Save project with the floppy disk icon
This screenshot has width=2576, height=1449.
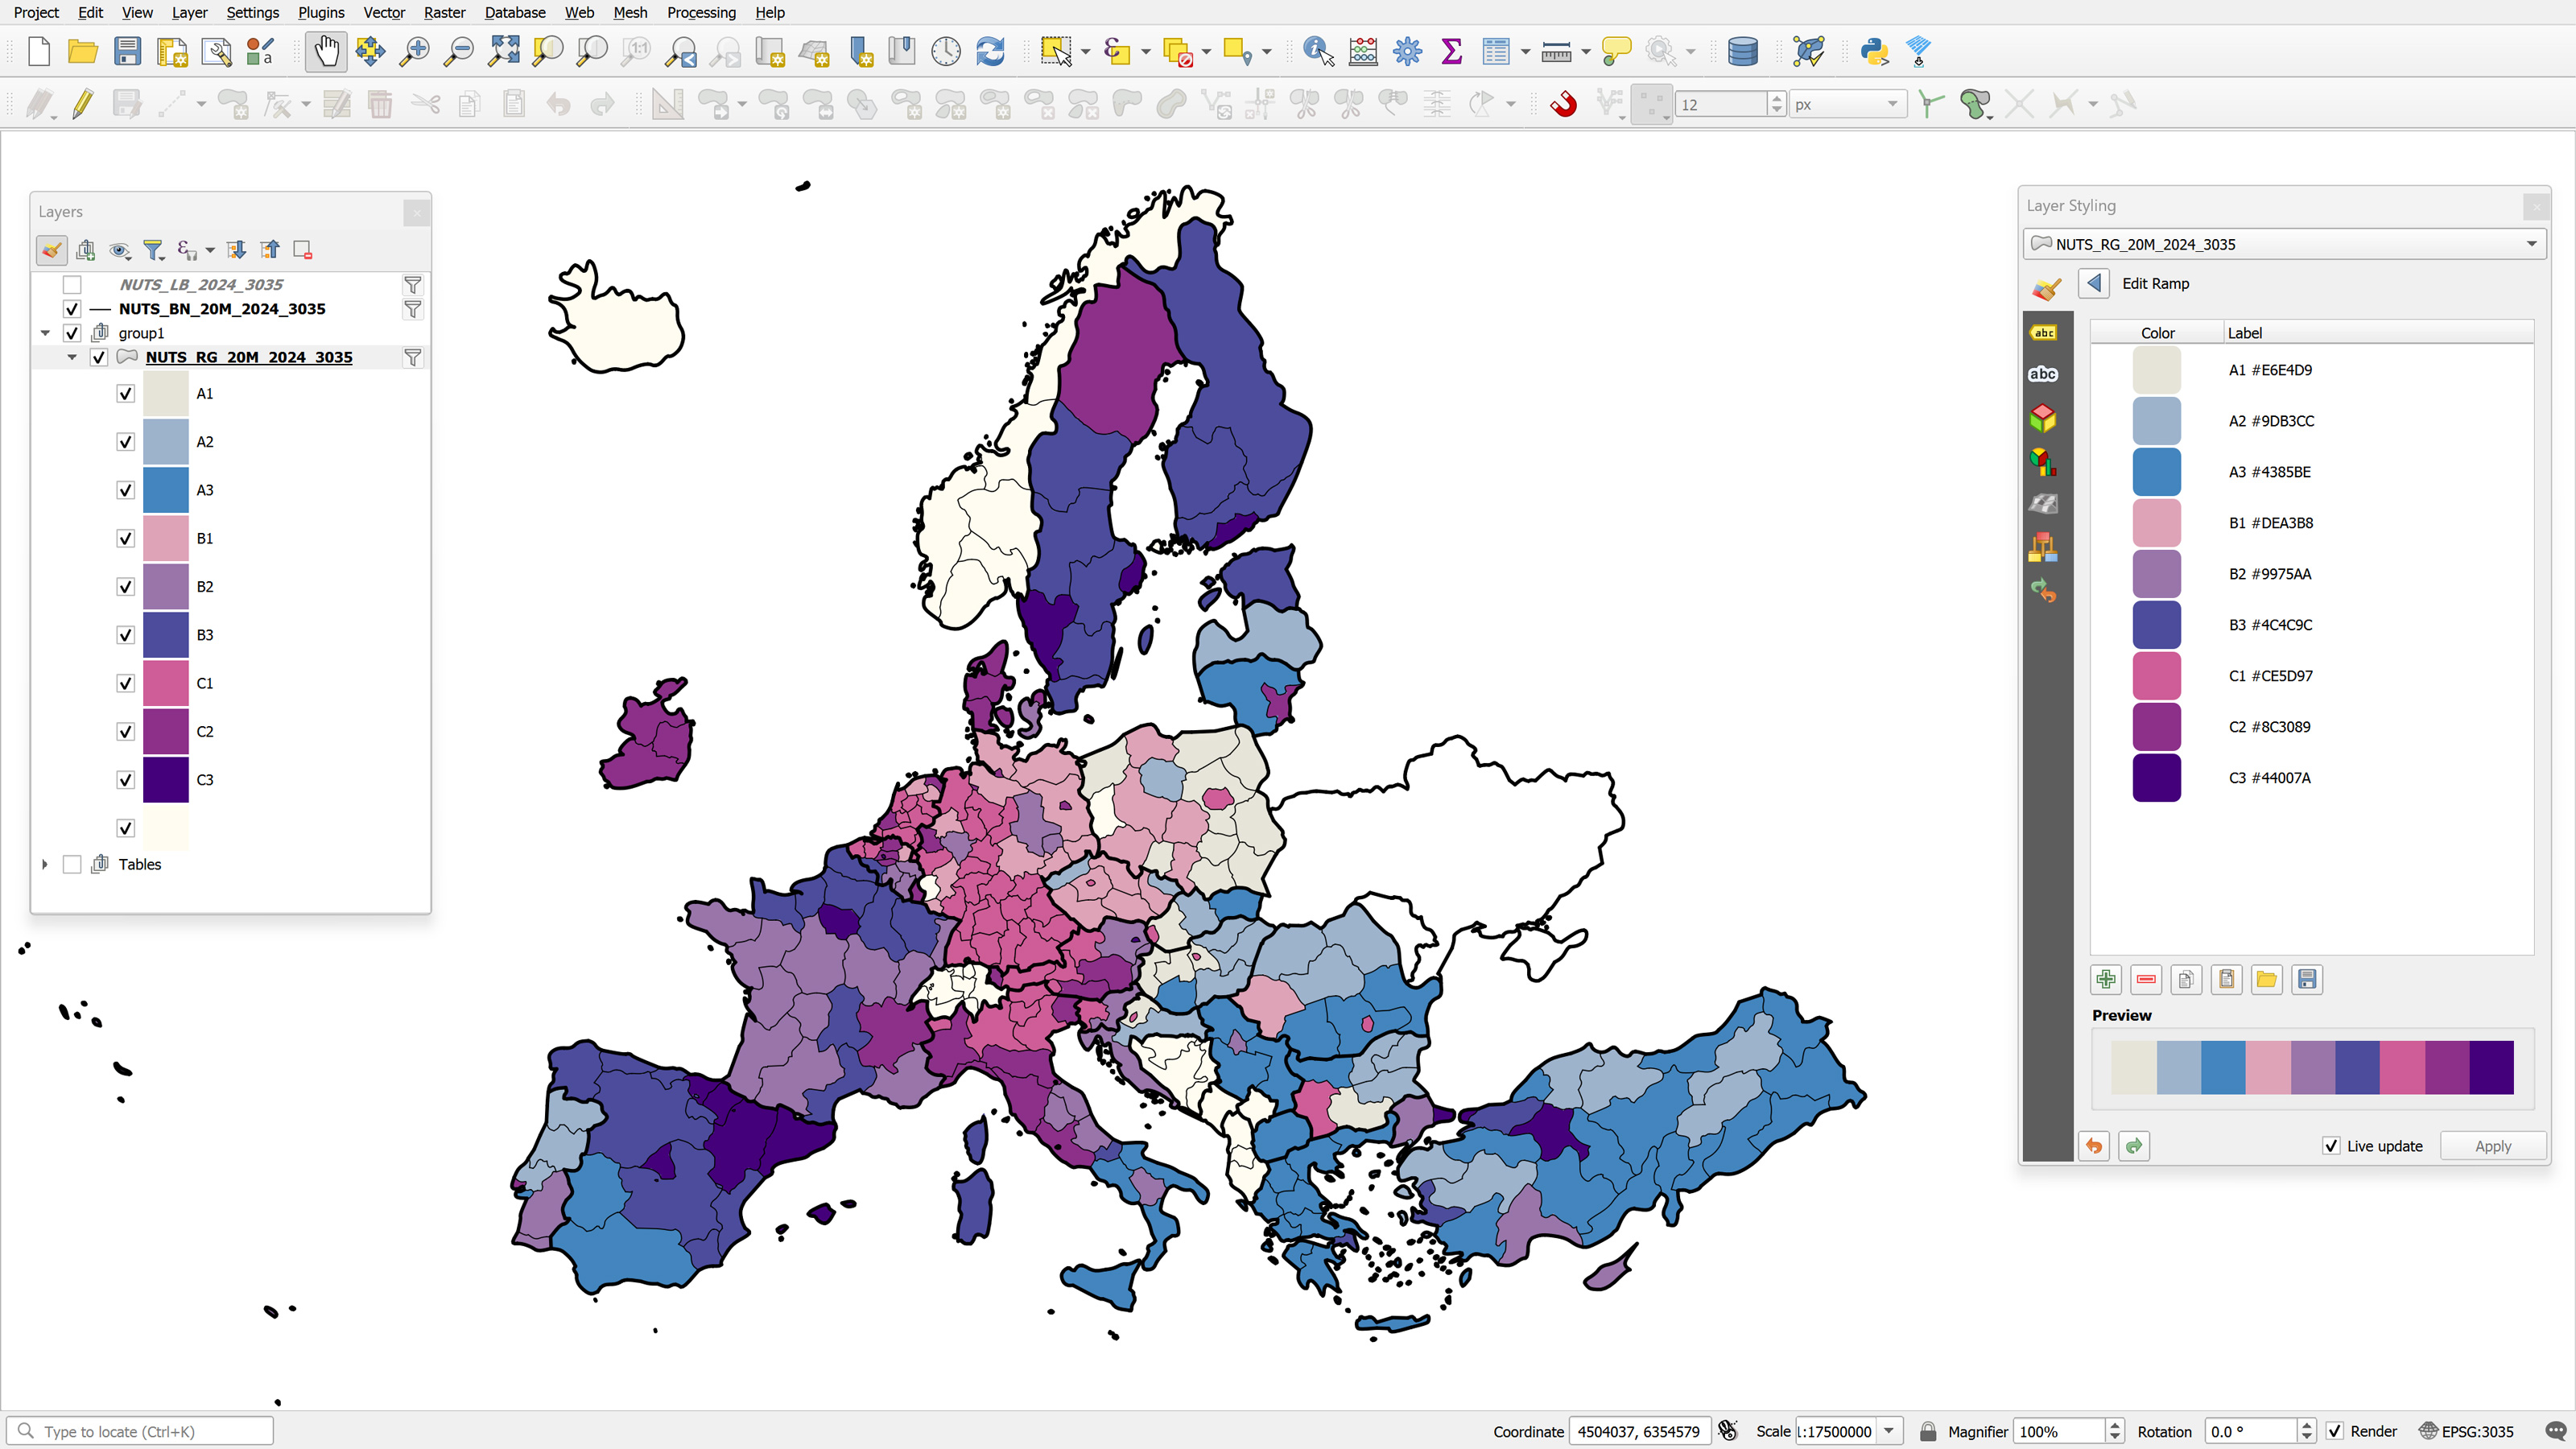click(x=127, y=51)
